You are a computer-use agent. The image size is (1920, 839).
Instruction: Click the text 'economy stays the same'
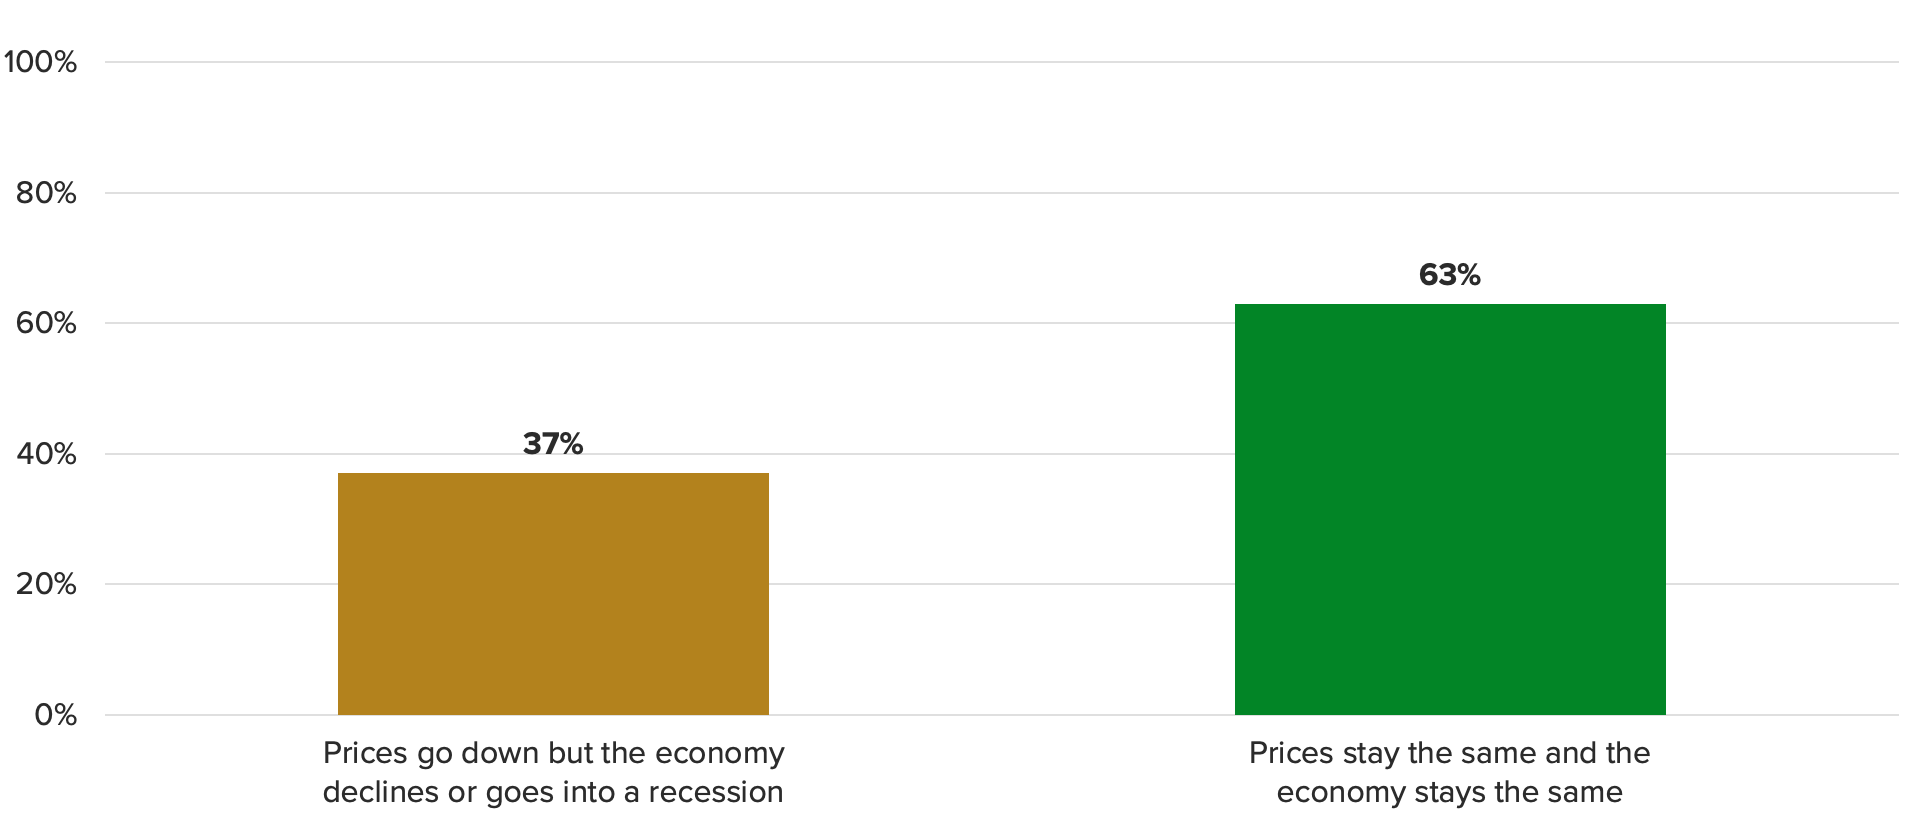(x=1449, y=792)
